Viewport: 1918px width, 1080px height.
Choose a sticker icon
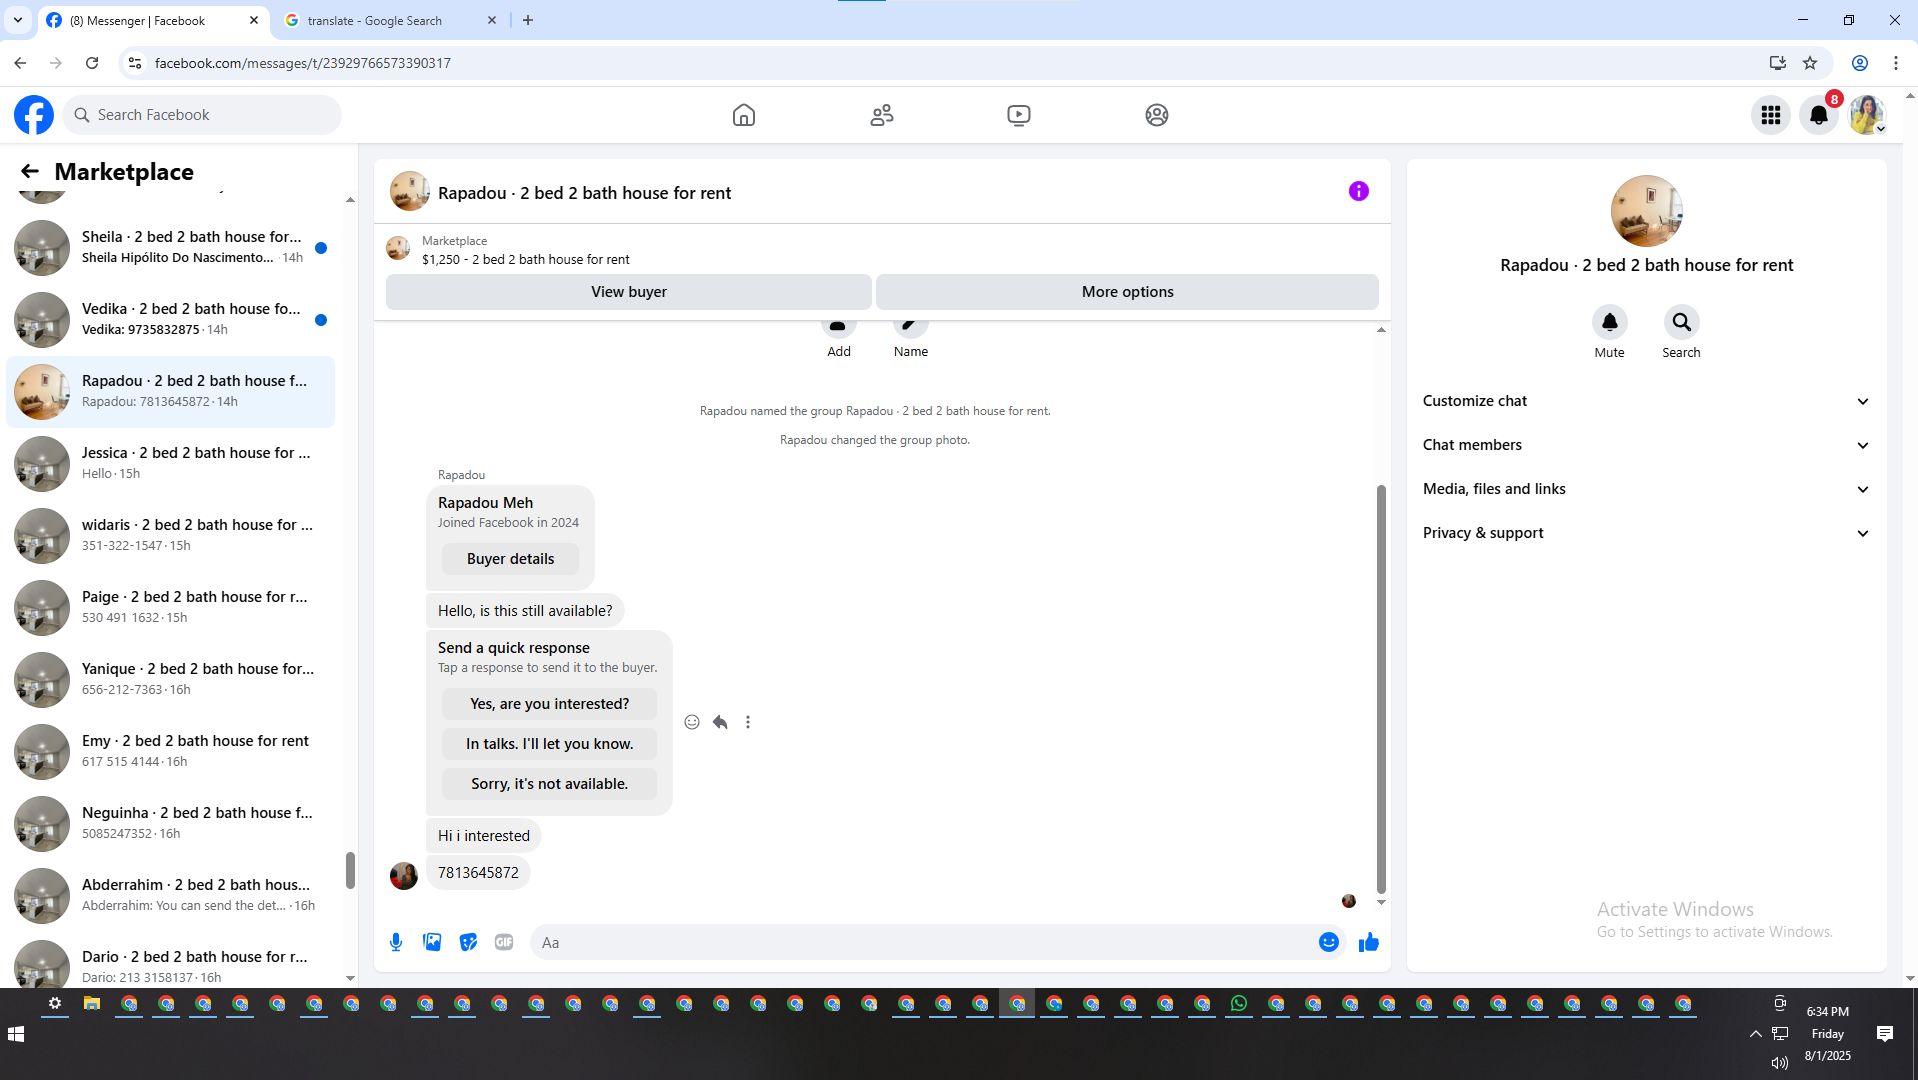coord(468,942)
